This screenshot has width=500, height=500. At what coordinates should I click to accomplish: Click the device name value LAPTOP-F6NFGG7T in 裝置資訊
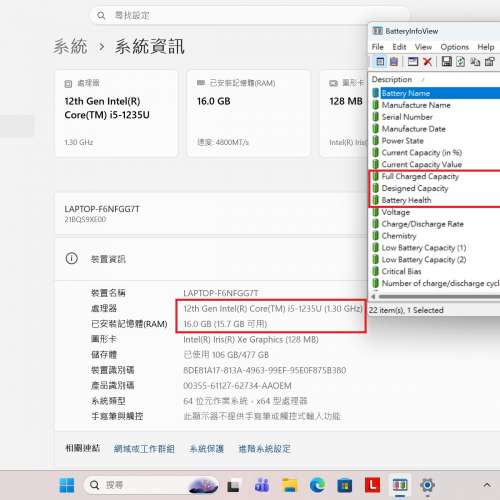(x=221, y=293)
